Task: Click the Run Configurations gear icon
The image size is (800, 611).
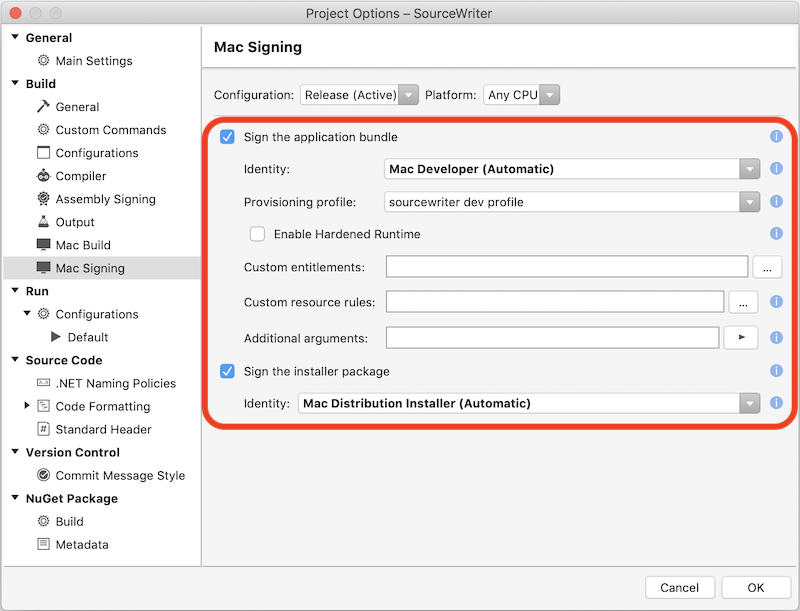Action: pyautogui.click(x=43, y=314)
